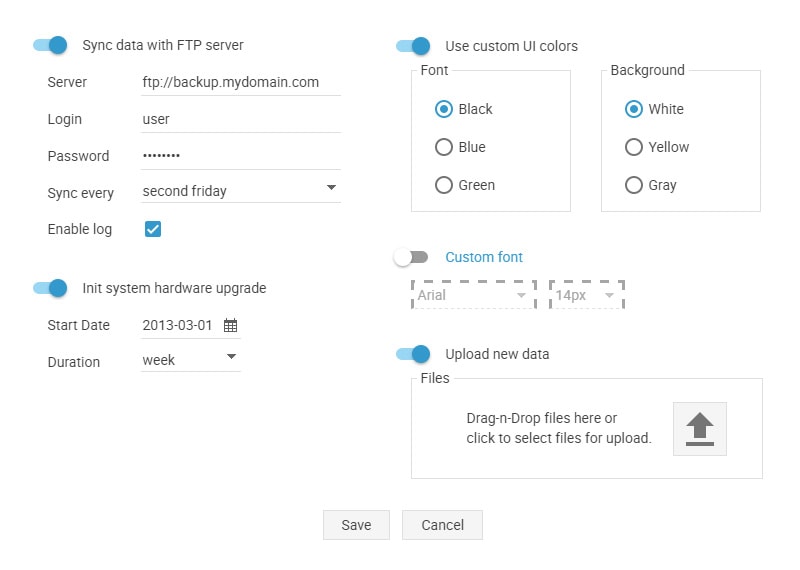800x570 pixels.
Task: Uncheck the Enable log checkbox
Action: (x=153, y=229)
